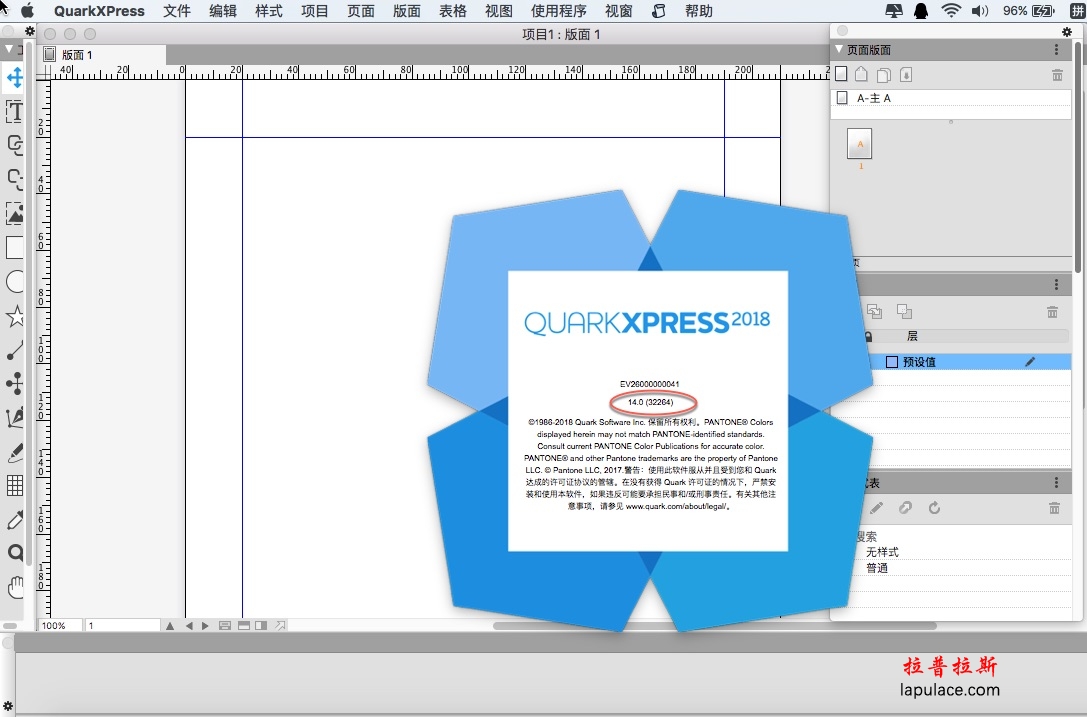Select the A-主 A master page row
Screen dimensions: 1087x717
[950, 98]
